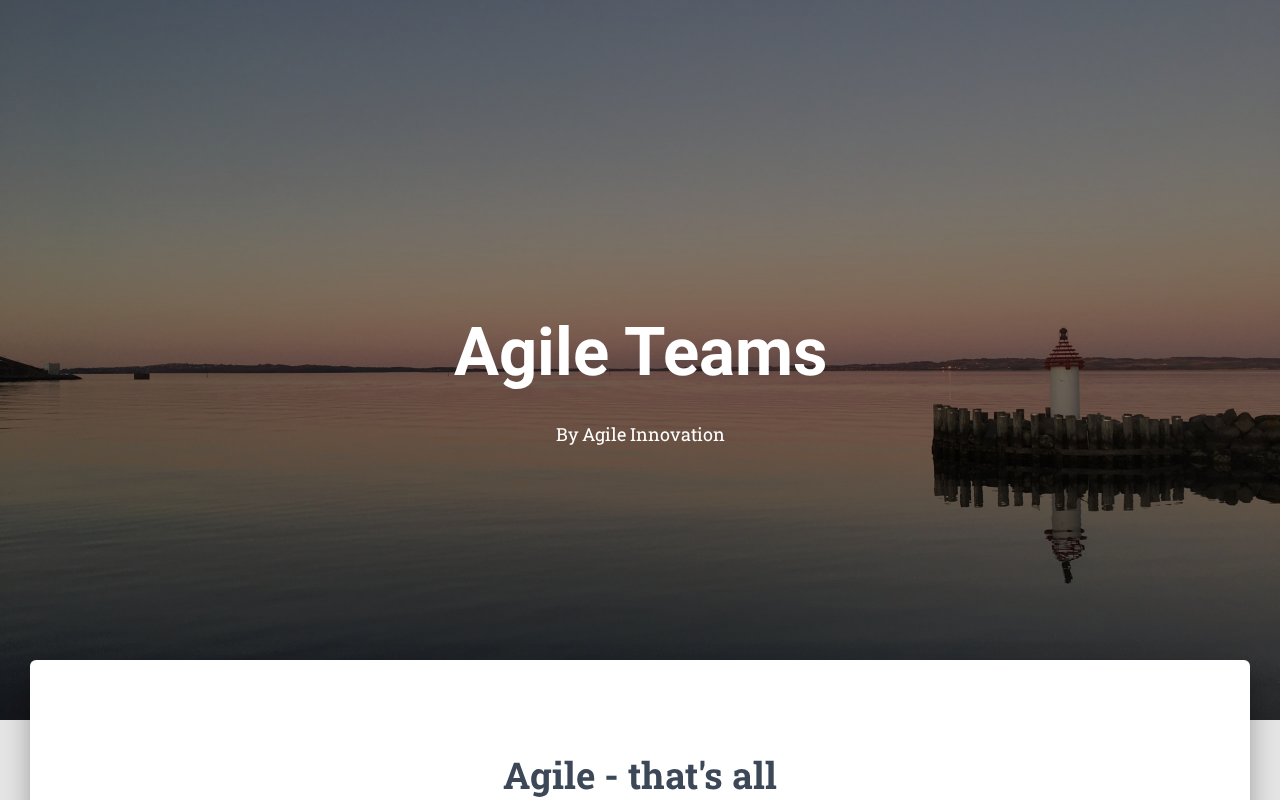
Task: Click the Agile Teams page title
Action: click(x=640, y=351)
